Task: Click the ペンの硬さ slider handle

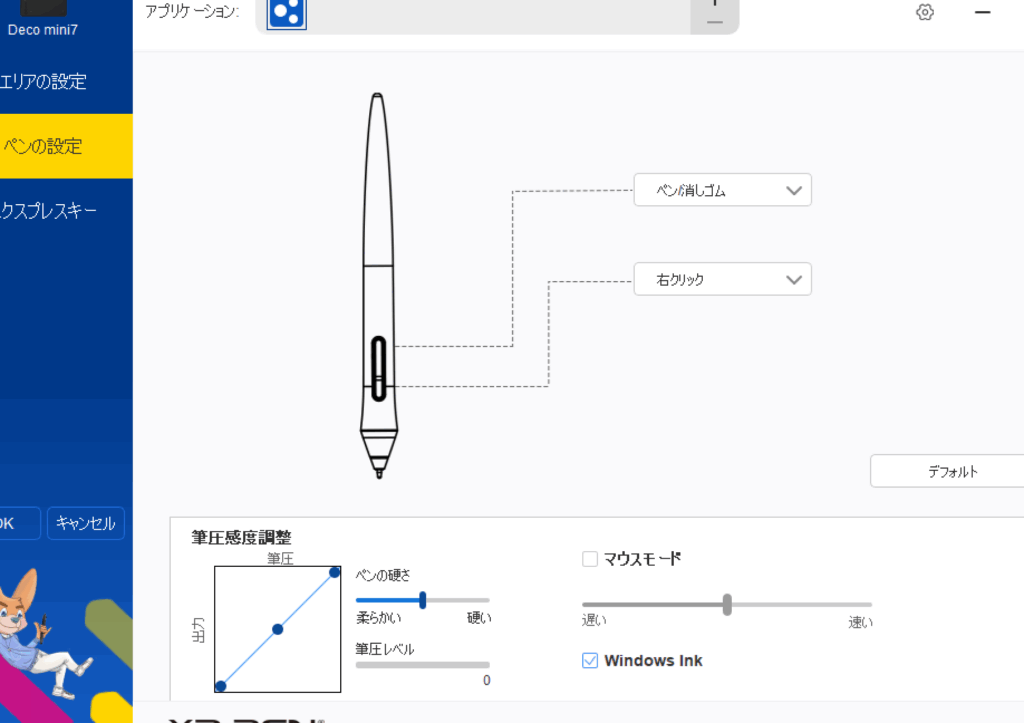Action: point(423,600)
